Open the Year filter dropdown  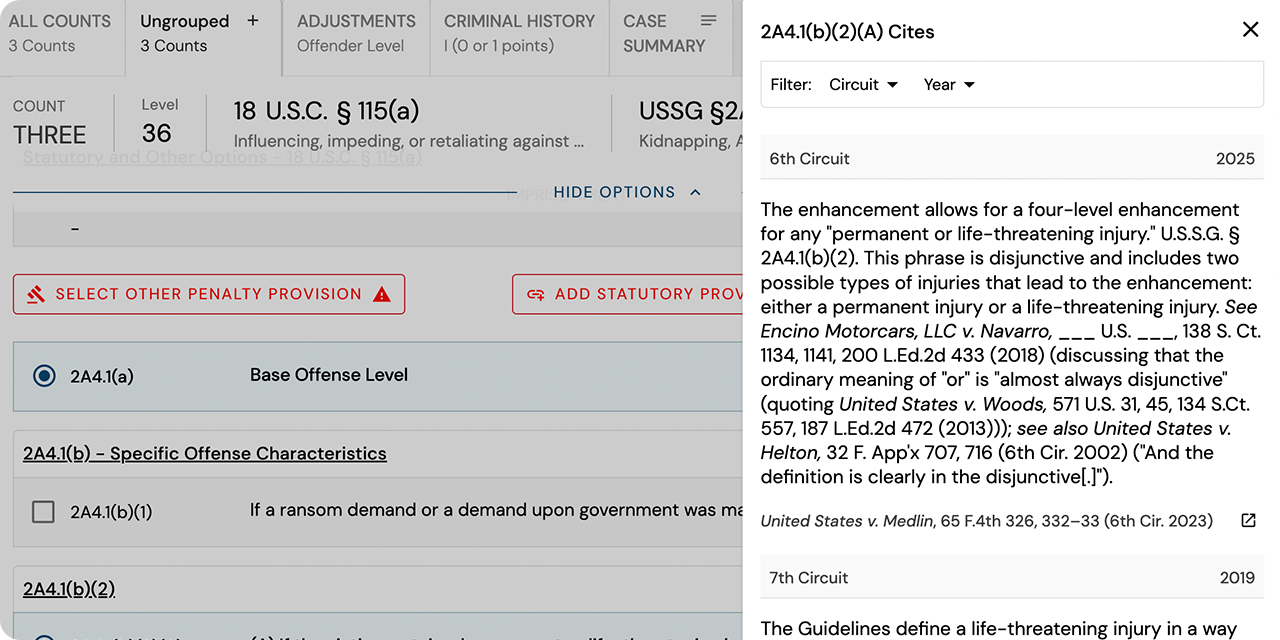(x=947, y=84)
